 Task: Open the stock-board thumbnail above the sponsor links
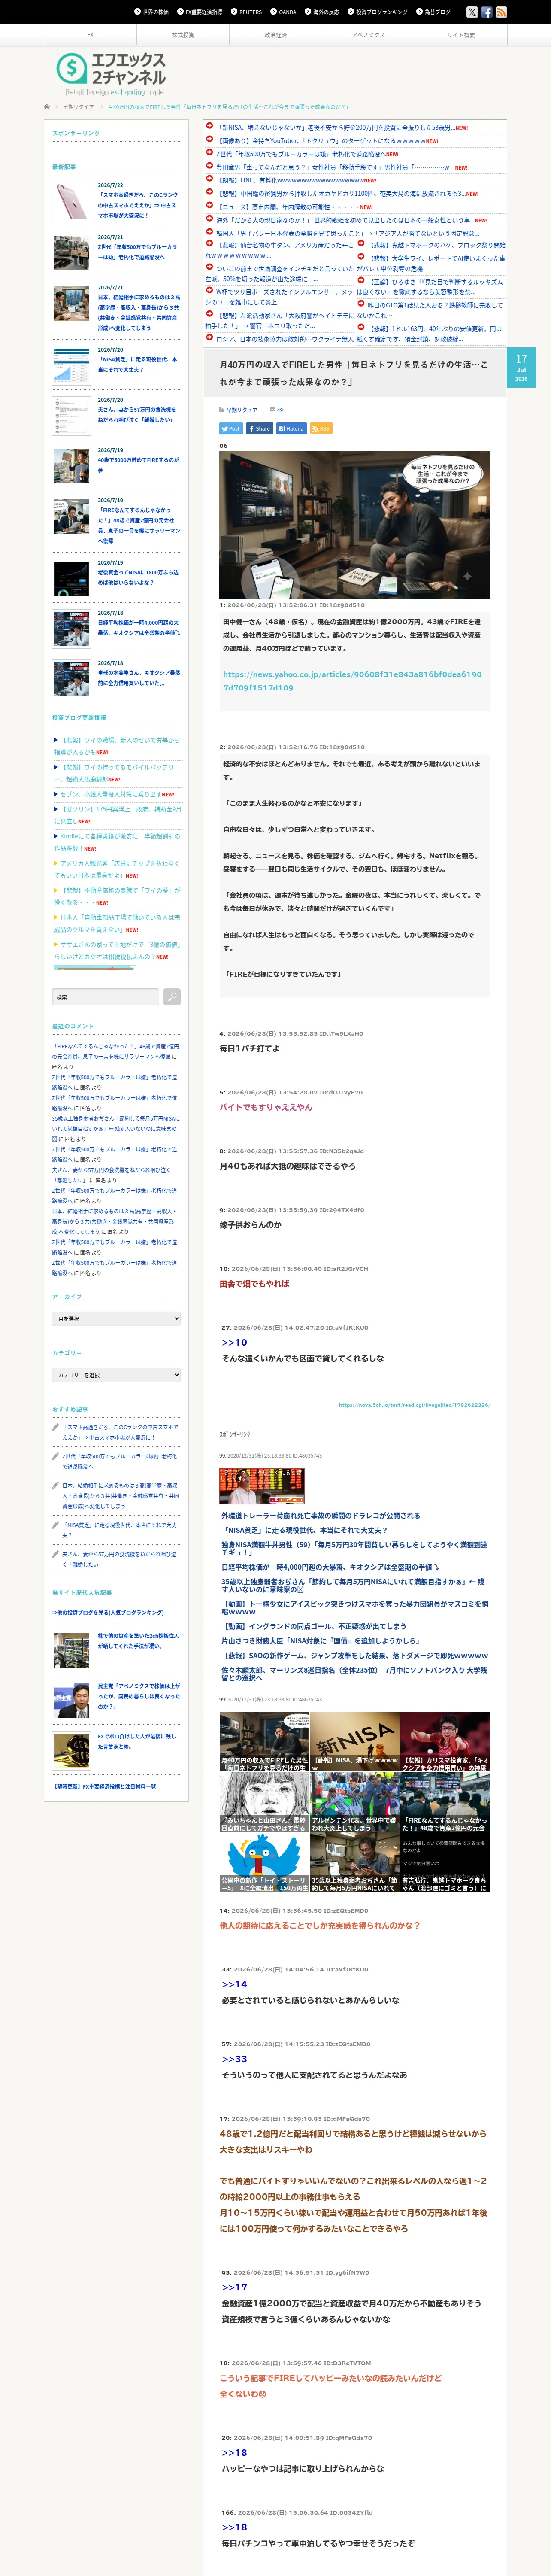(262, 1486)
